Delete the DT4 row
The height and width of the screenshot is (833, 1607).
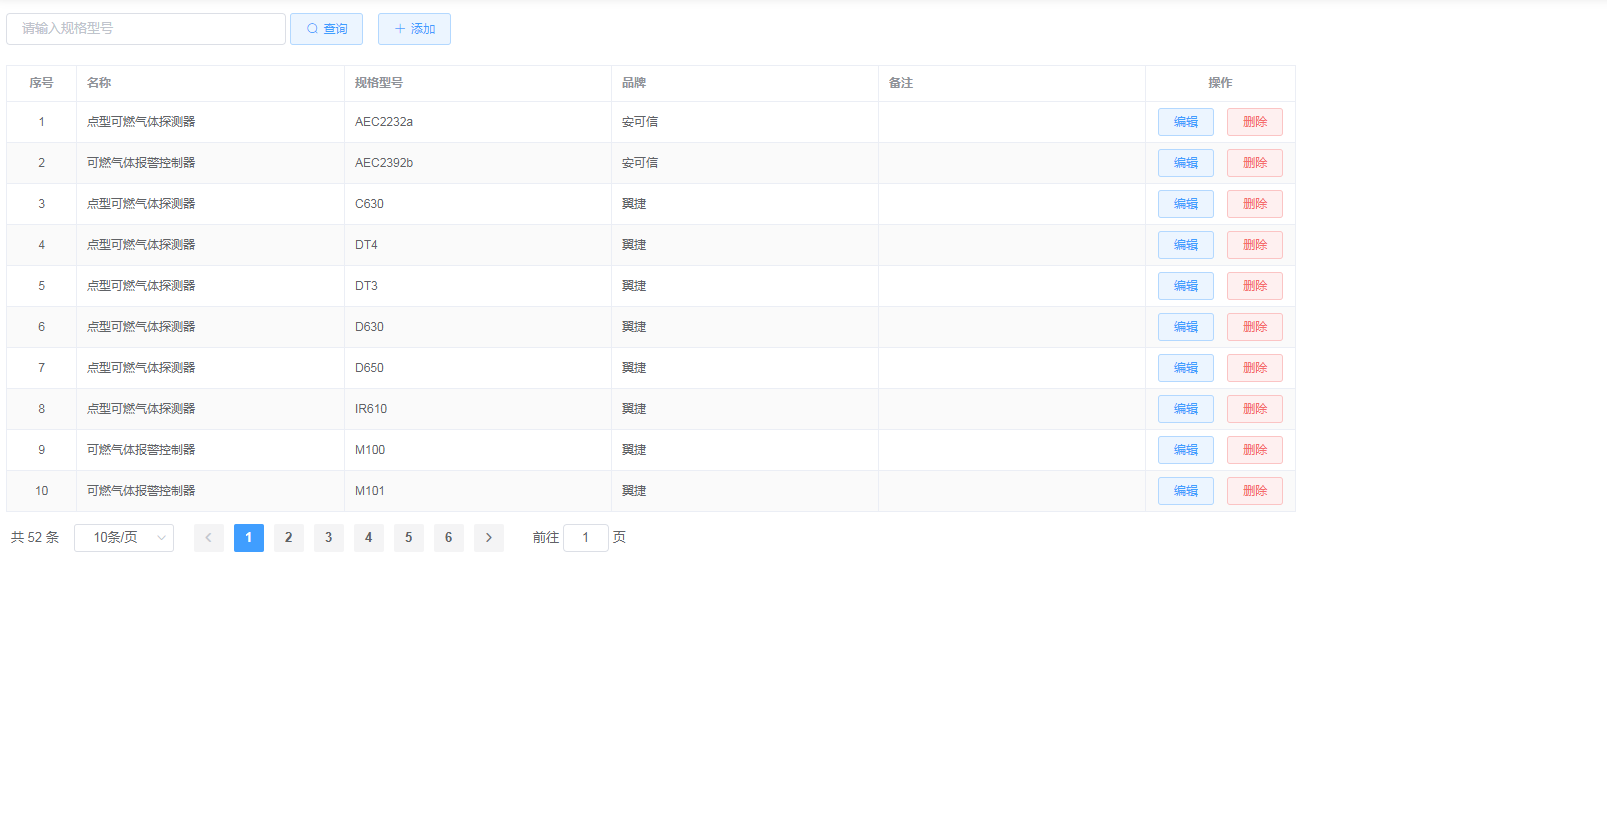[1254, 245]
